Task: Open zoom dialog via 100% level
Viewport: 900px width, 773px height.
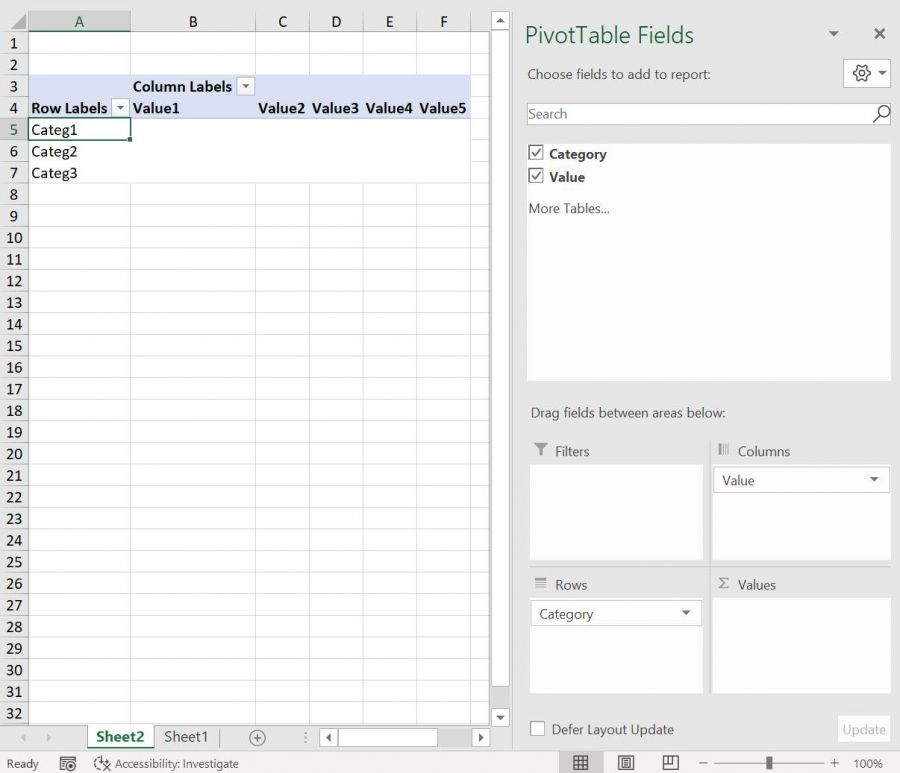Action: tap(867, 763)
